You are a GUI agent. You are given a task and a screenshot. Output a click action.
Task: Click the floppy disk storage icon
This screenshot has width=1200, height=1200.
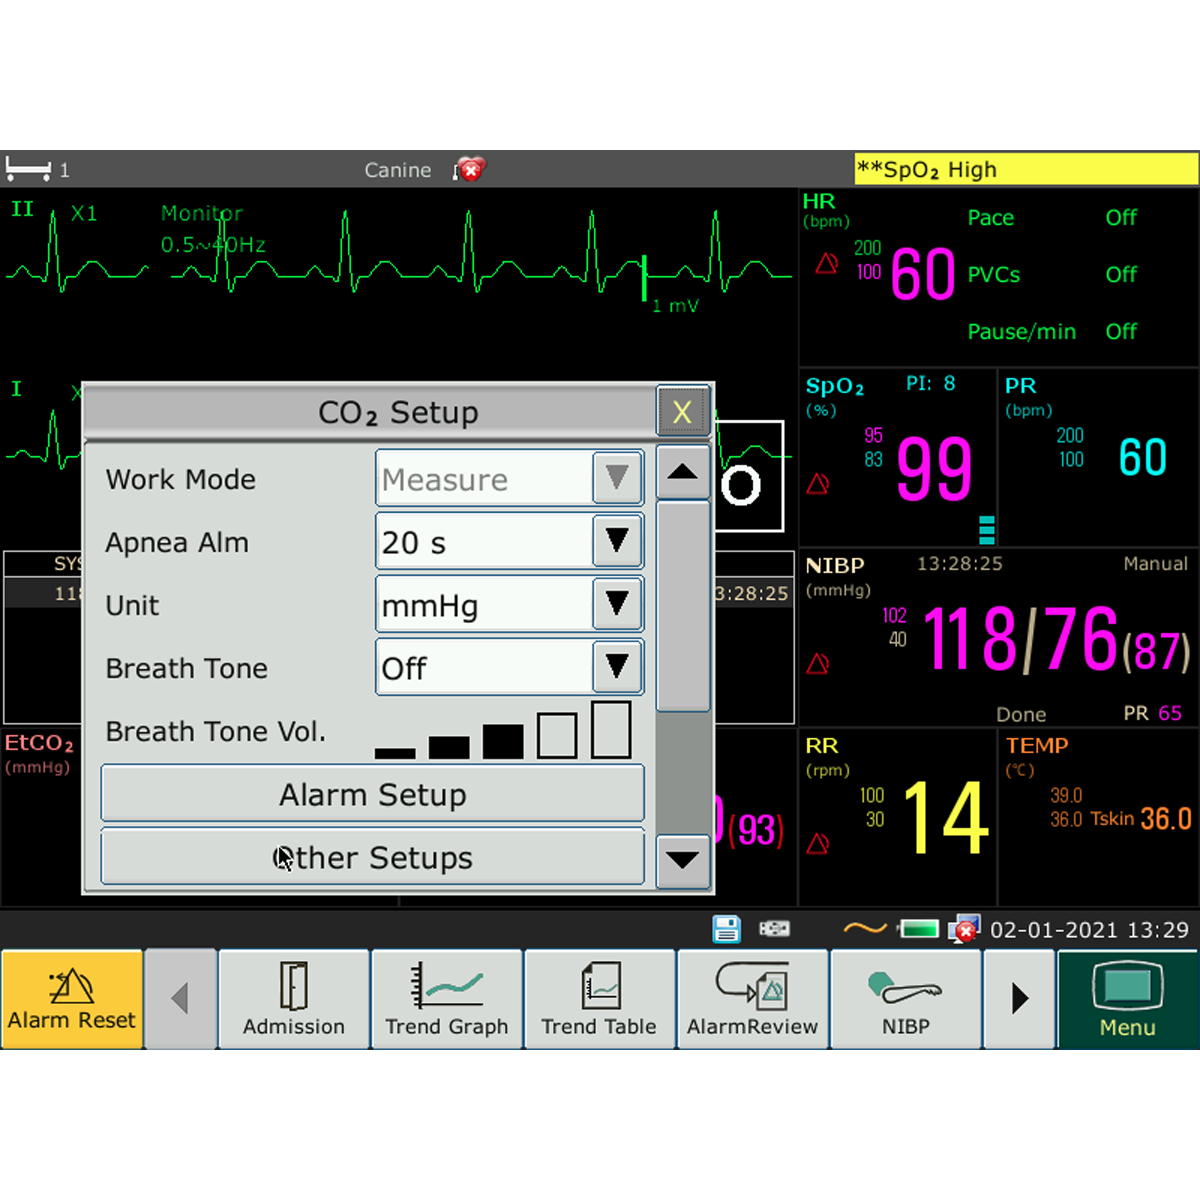[727, 929]
